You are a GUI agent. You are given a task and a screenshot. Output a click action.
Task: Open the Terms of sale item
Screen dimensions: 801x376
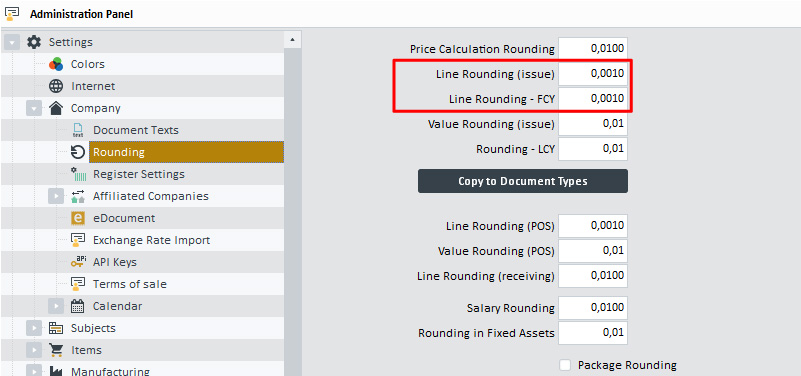(129, 284)
